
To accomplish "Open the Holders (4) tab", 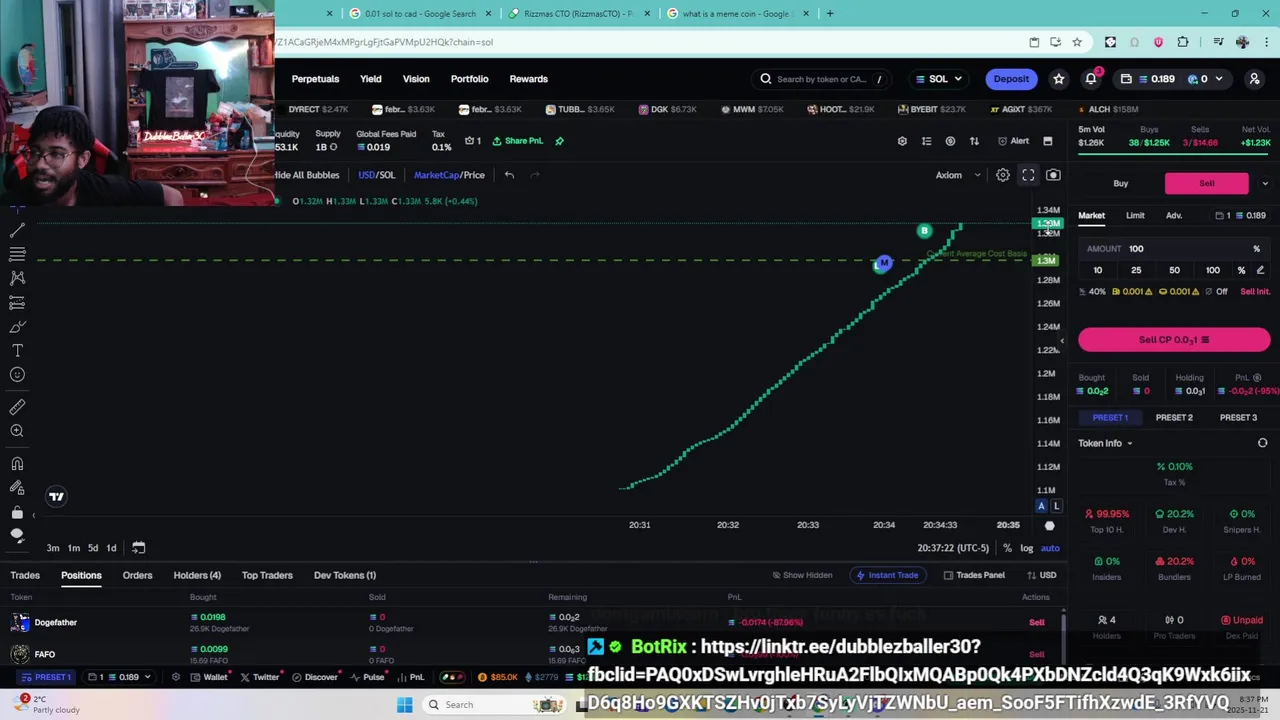I will [197, 576].
